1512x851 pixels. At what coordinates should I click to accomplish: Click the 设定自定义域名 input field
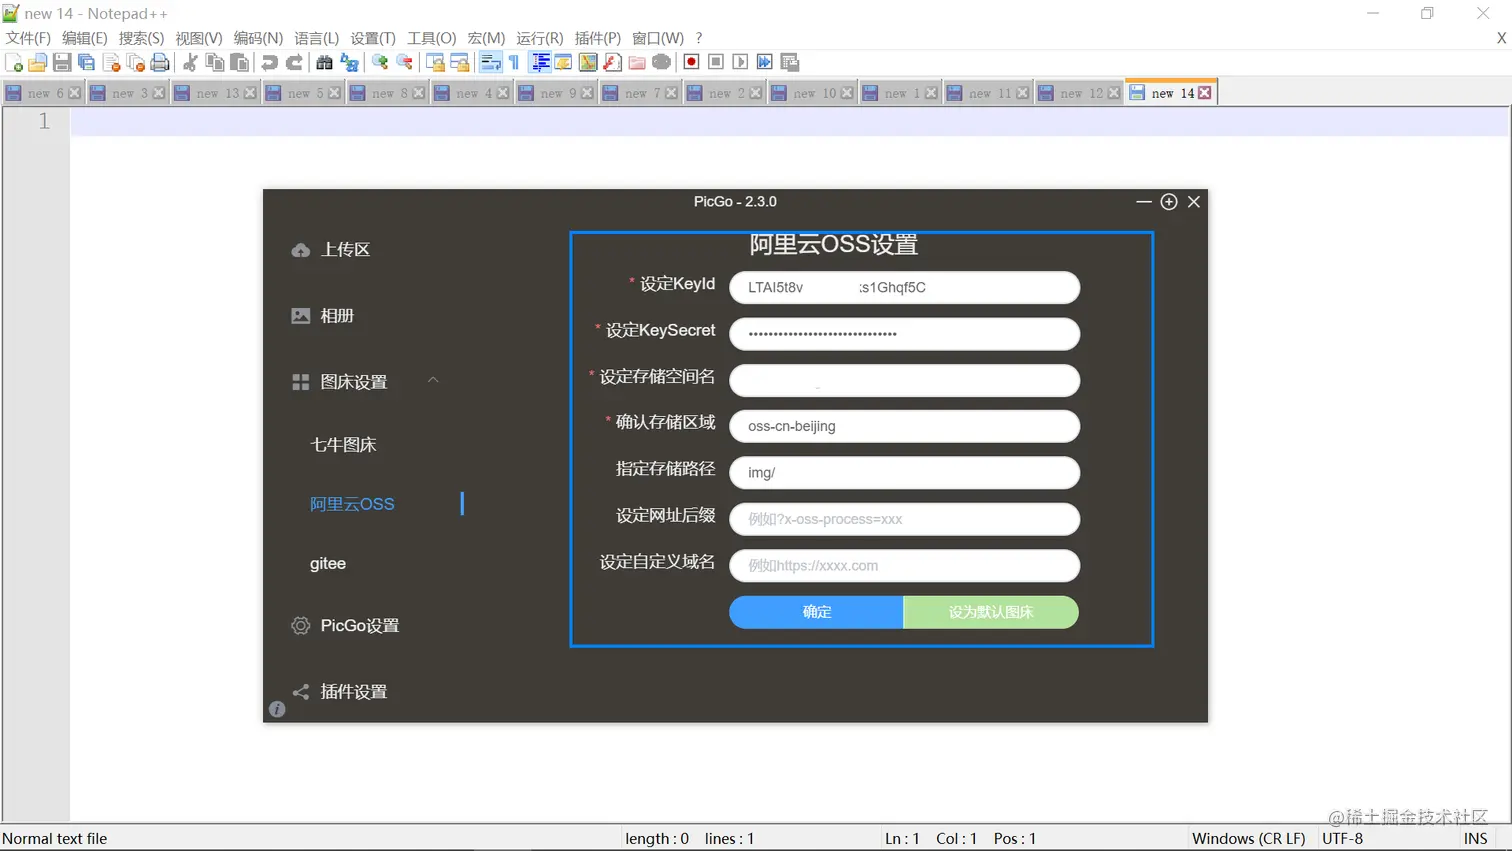click(904, 565)
